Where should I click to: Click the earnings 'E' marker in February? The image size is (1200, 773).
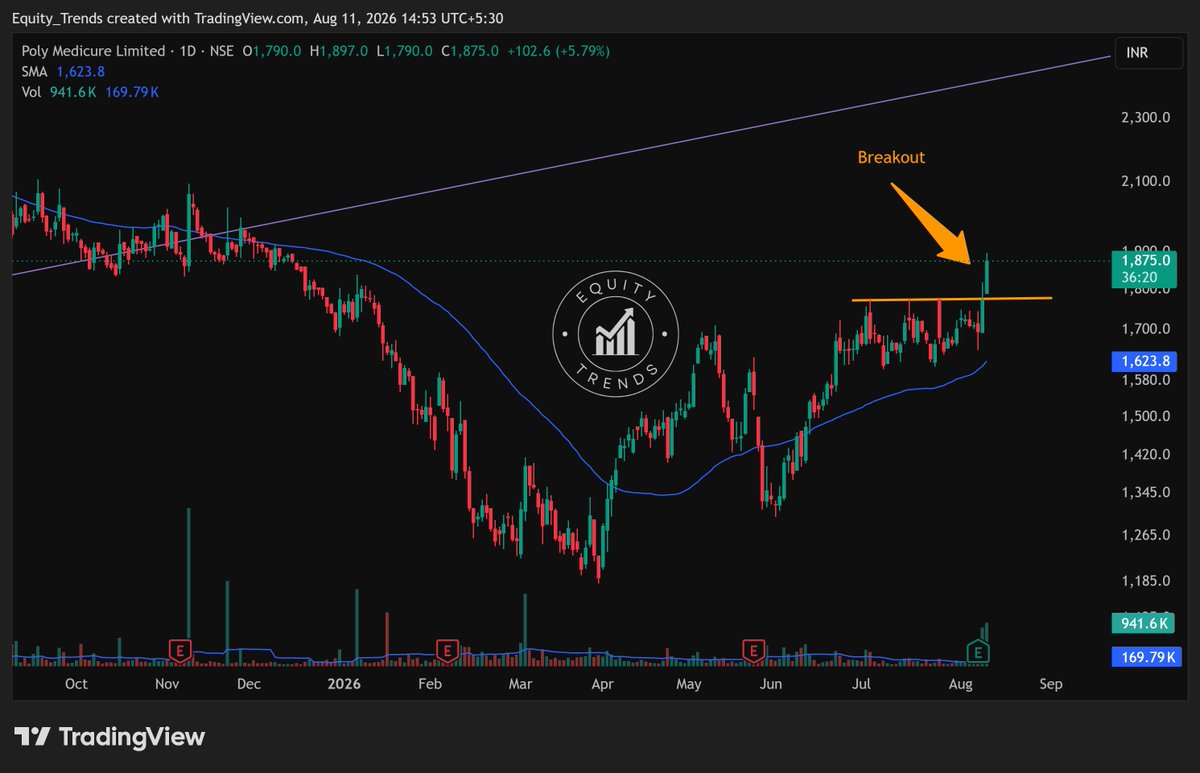(448, 651)
